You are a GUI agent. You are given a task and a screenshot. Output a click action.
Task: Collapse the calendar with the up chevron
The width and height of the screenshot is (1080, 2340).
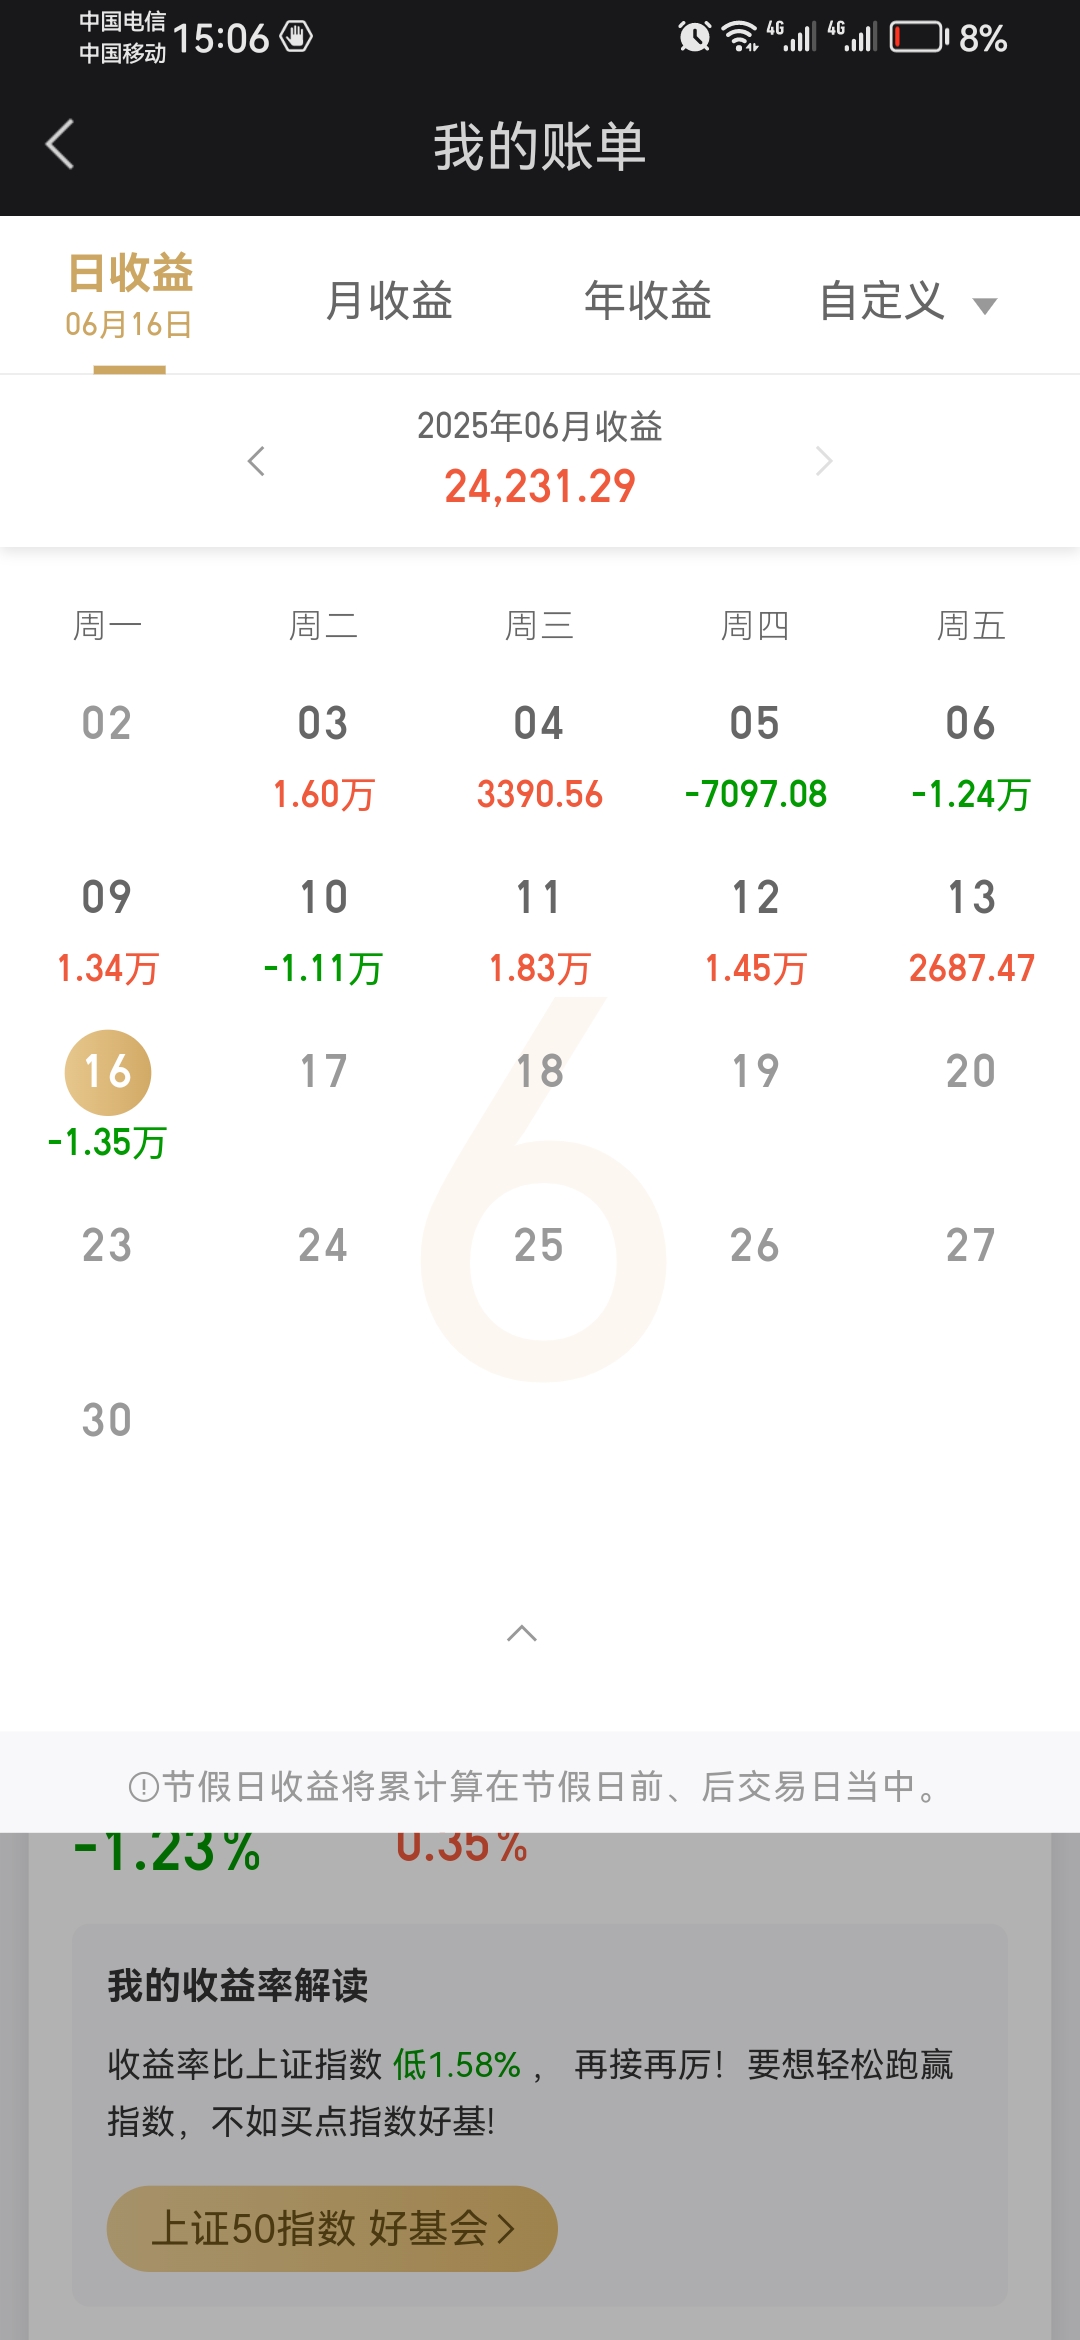click(x=522, y=1634)
